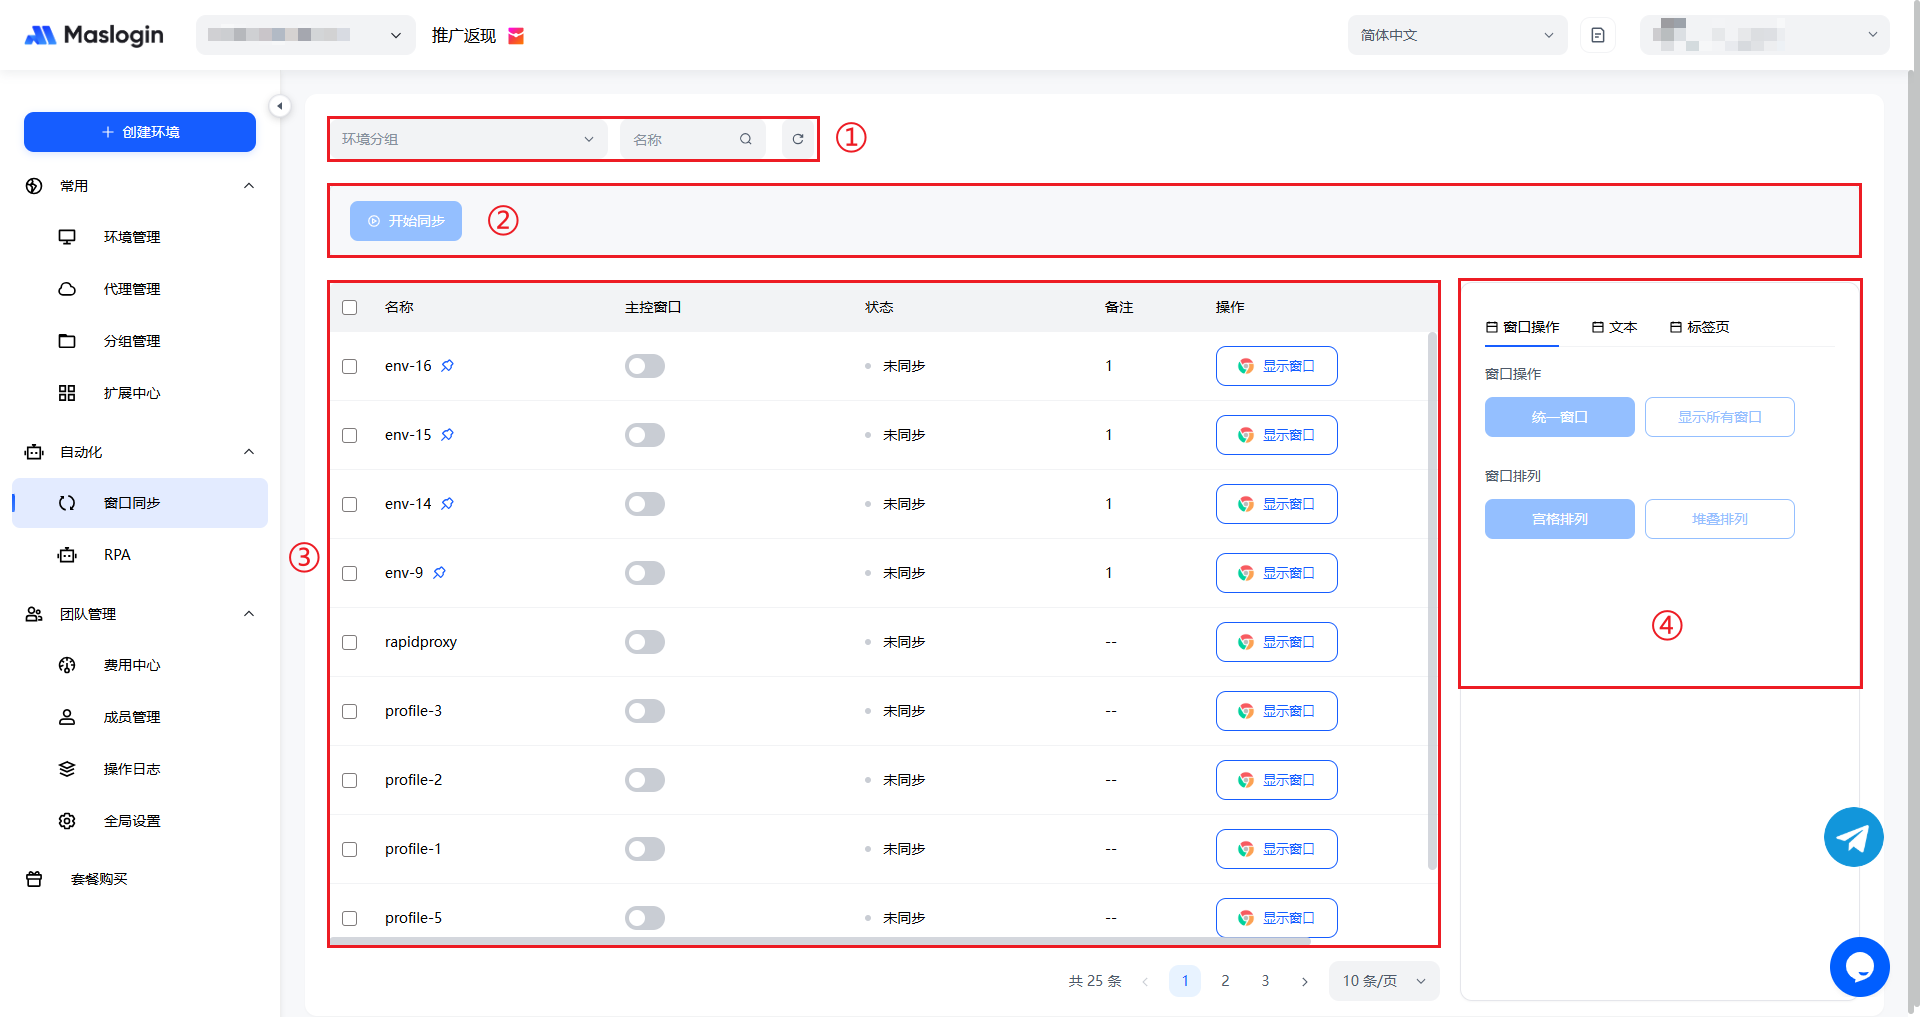
Task: Click the 创建环境 button
Action: (140, 132)
